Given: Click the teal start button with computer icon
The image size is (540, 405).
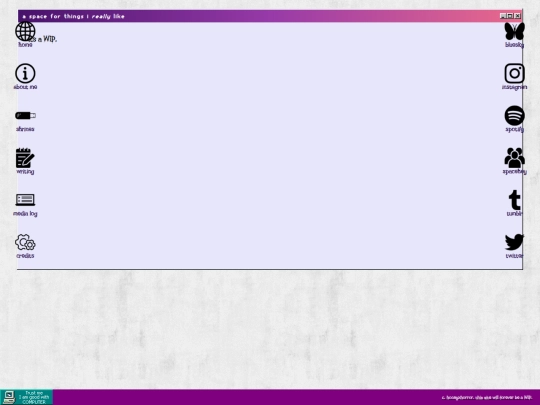Looking at the screenshot, I should pos(27,397).
